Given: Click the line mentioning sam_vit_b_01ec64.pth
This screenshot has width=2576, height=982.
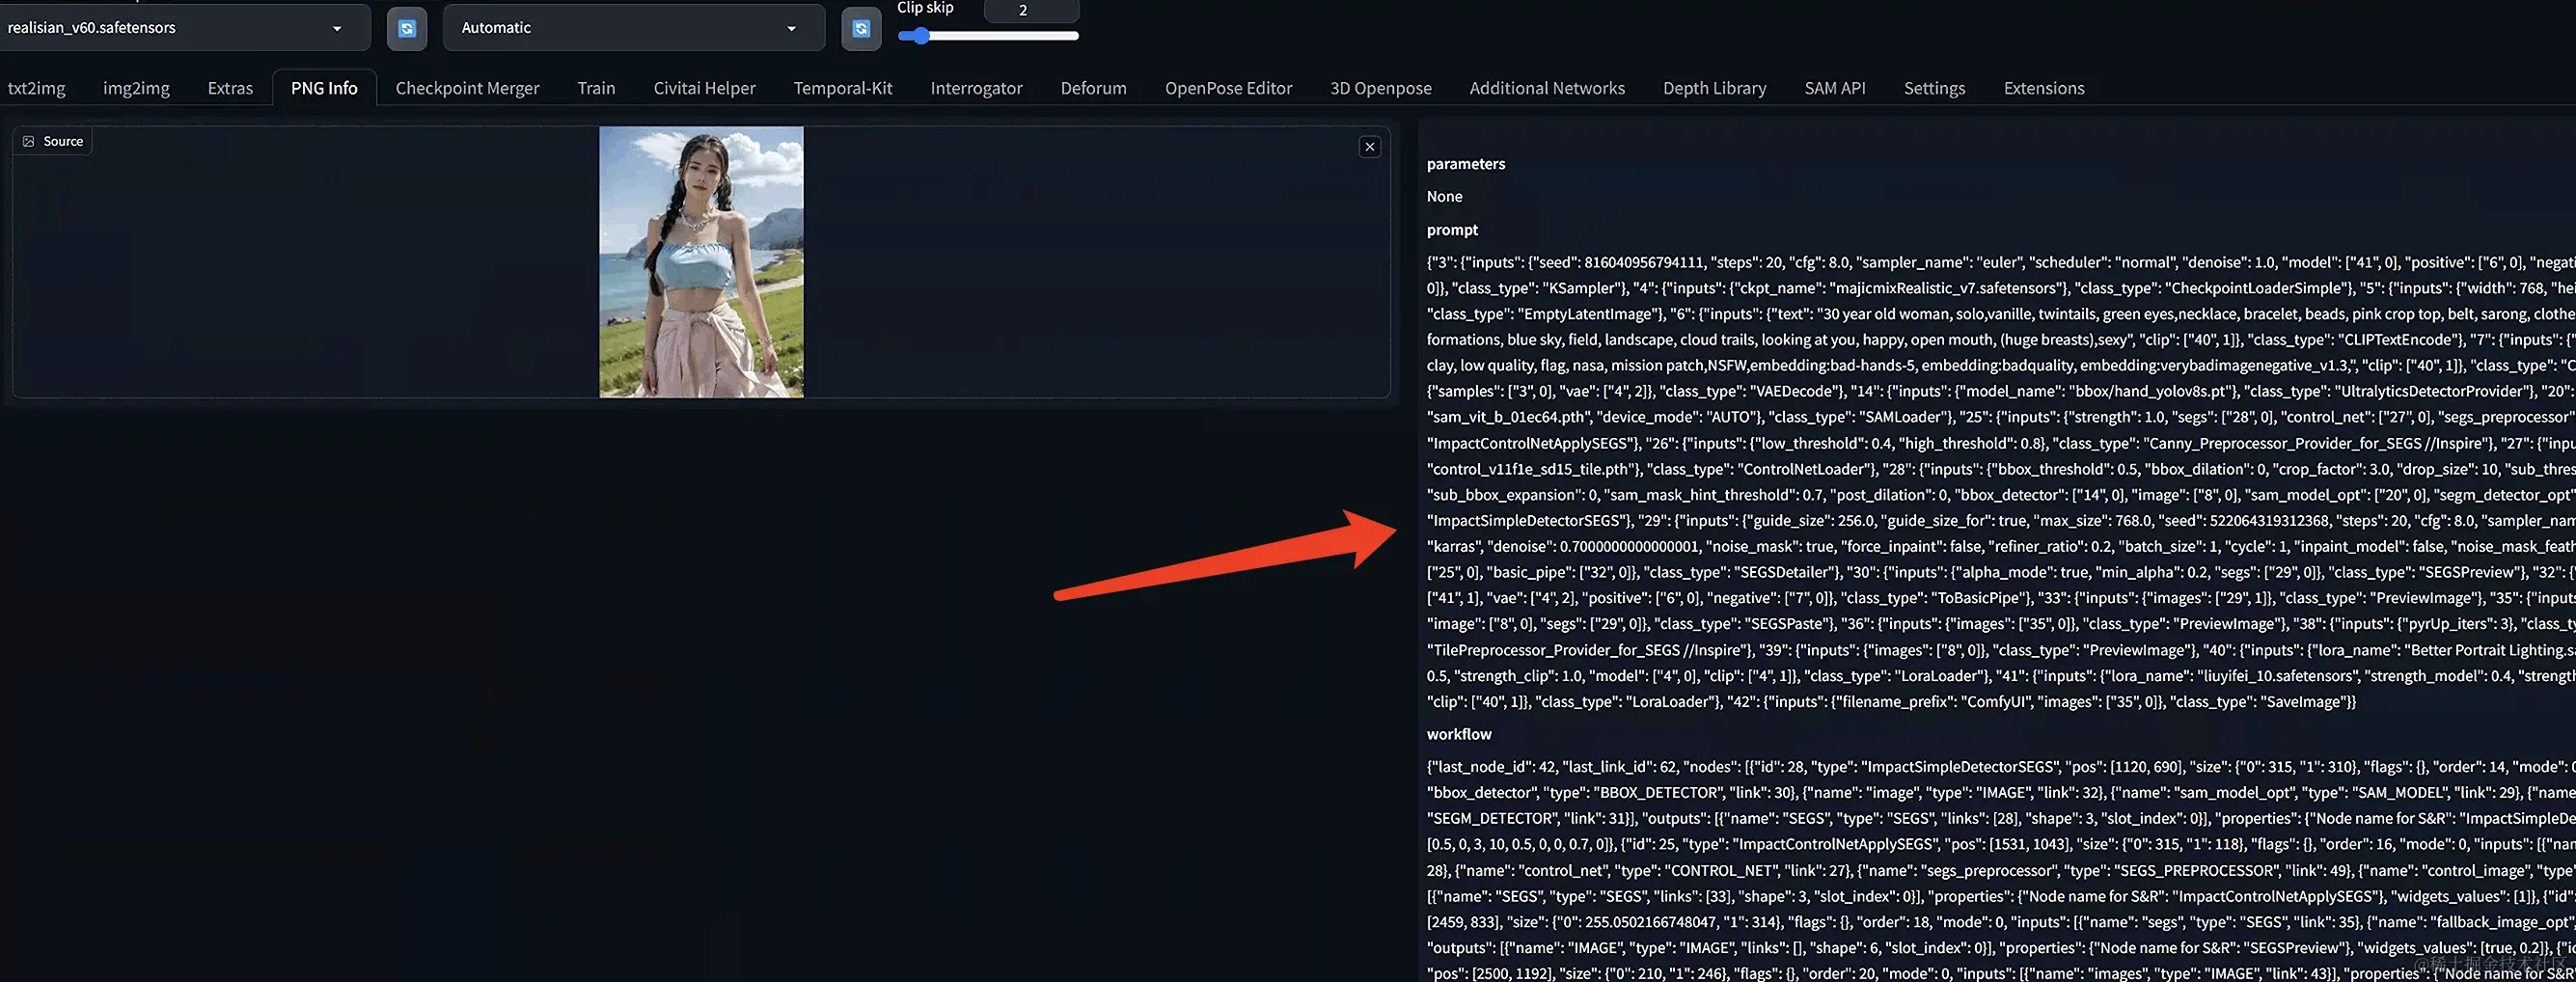Looking at the screenshot, I should tap(2000, 417).
